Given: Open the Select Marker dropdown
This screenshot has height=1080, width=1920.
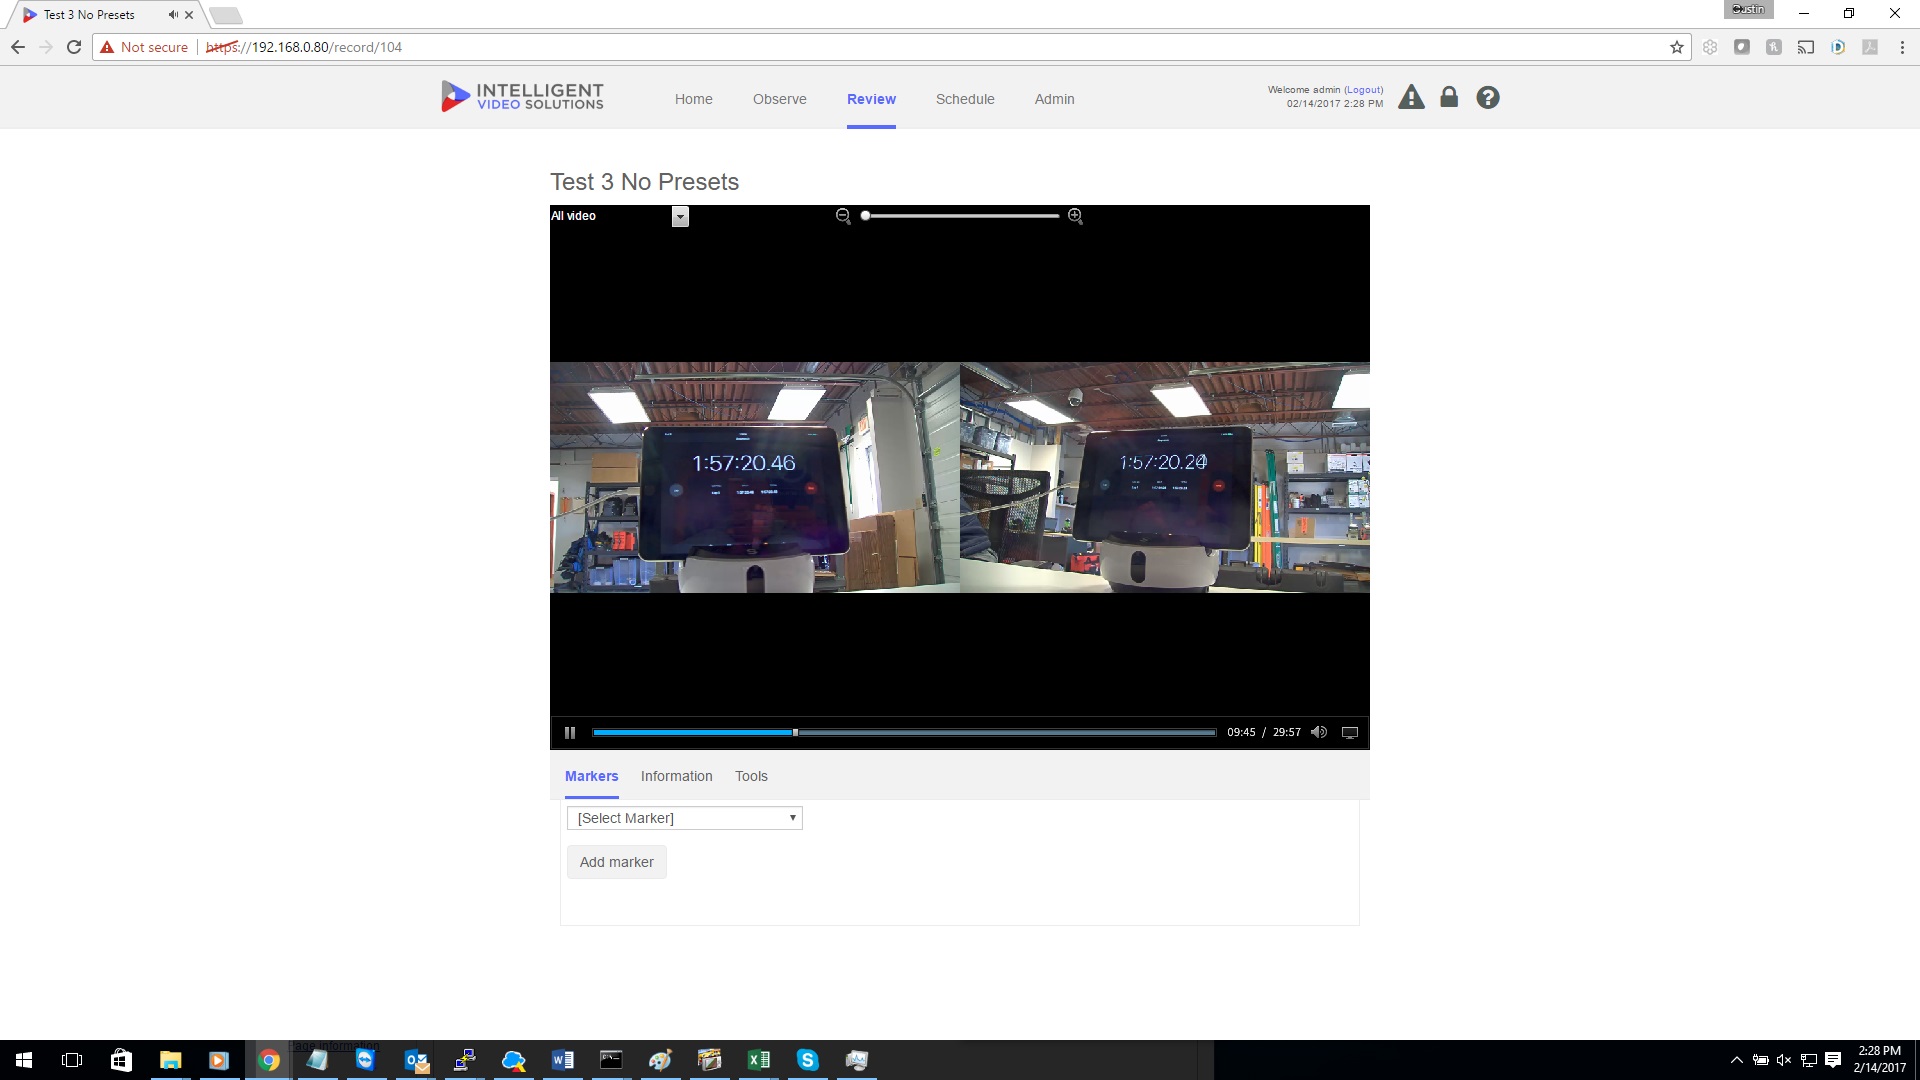Looking at the screenshot, I should (x=685, y=818).
